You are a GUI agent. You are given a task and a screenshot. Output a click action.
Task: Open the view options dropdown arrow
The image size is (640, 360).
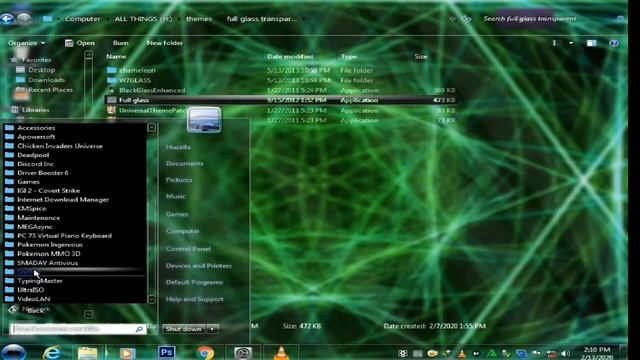[x=571, y=43]
